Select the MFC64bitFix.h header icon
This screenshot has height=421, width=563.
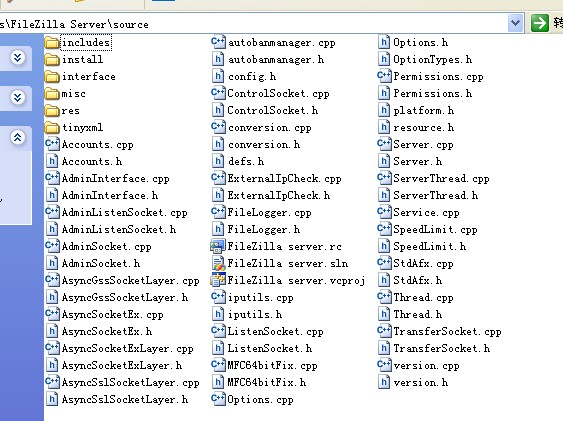pyautogui.click(x=218, y=382)
